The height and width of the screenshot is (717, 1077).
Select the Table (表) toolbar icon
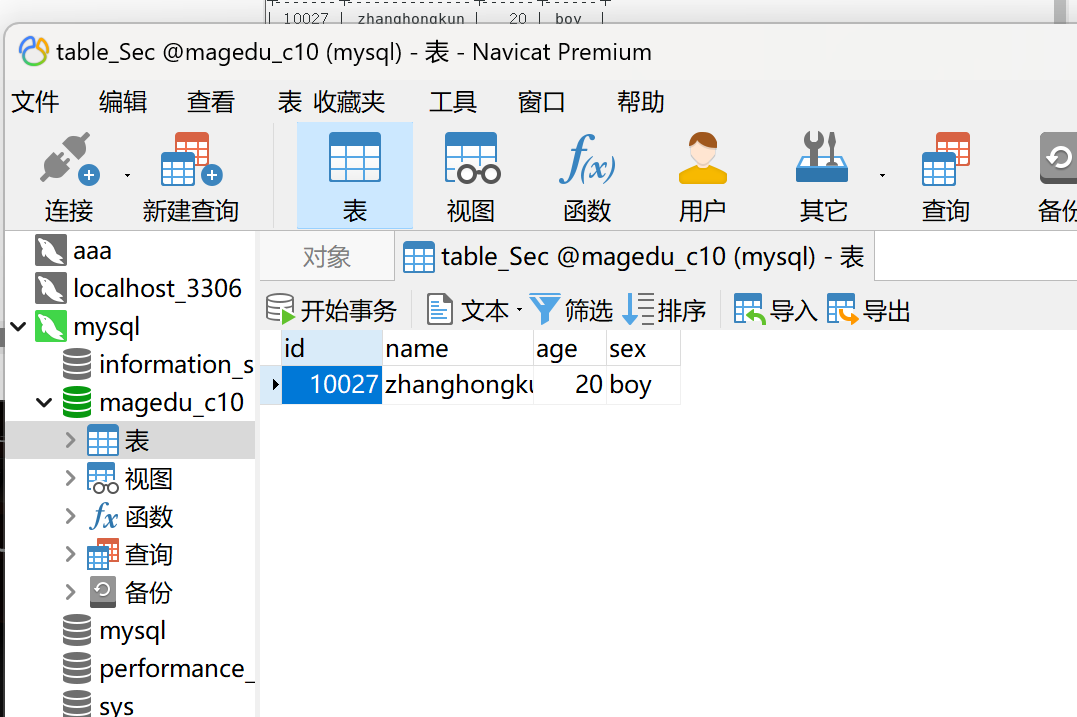pos(354,176)
